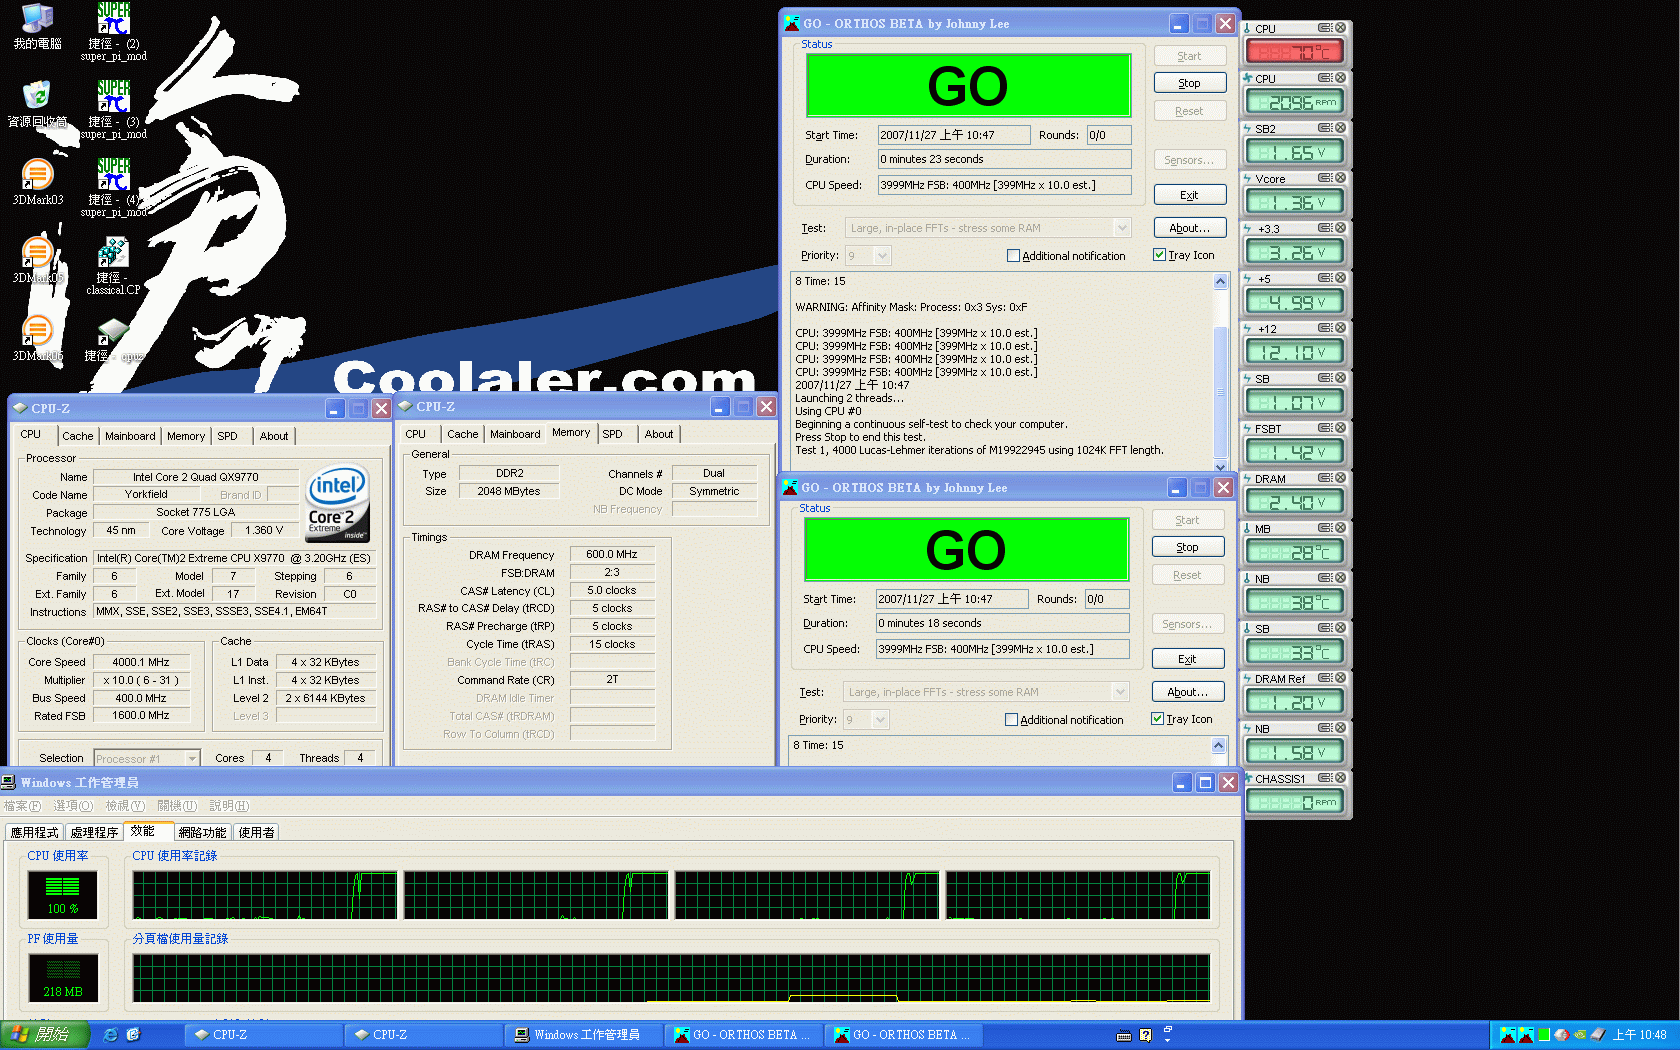Screen dimensions: 1680x1050
Task: Open the Priority dropdown in upper Orthos window
Action: tap(882, 256)
